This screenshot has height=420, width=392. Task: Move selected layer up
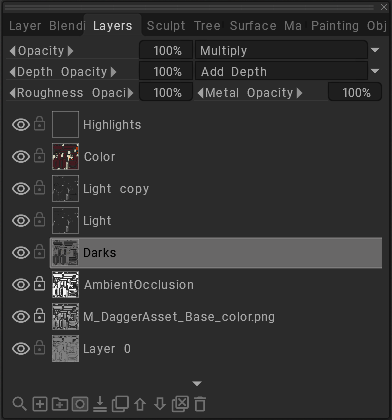[140, 404]
